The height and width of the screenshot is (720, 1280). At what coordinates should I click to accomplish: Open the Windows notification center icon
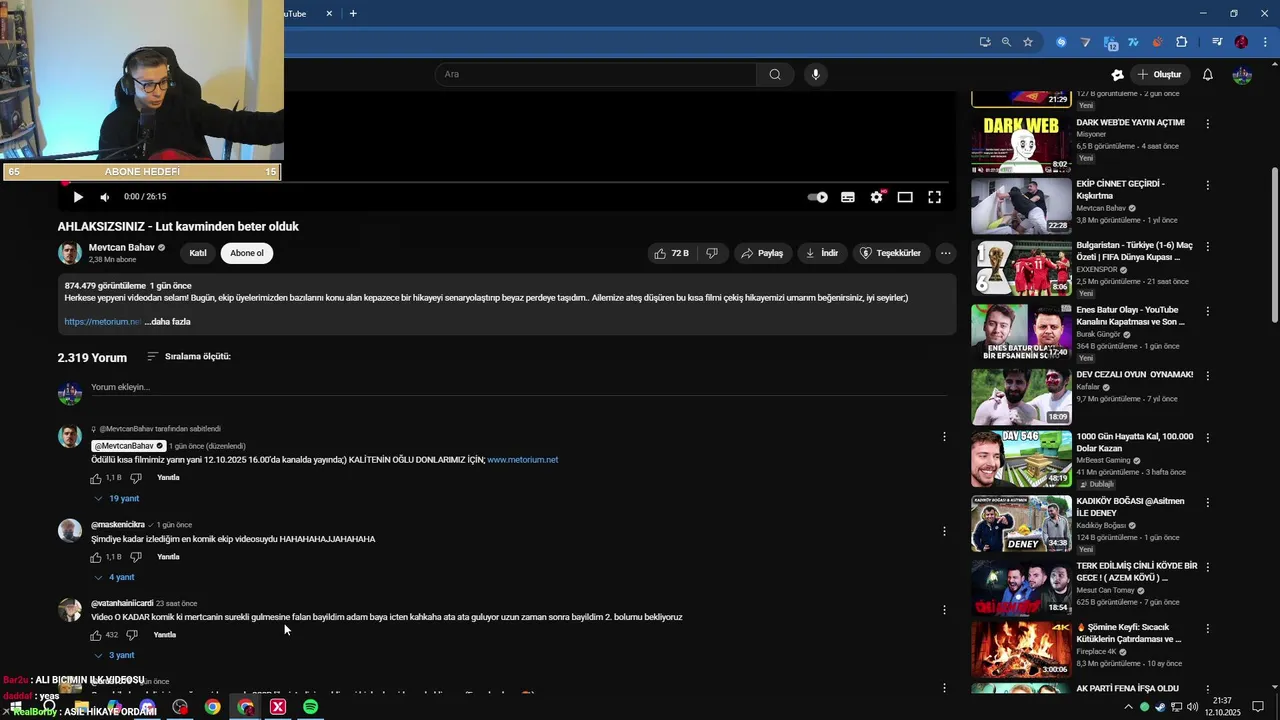(1259, 707)
